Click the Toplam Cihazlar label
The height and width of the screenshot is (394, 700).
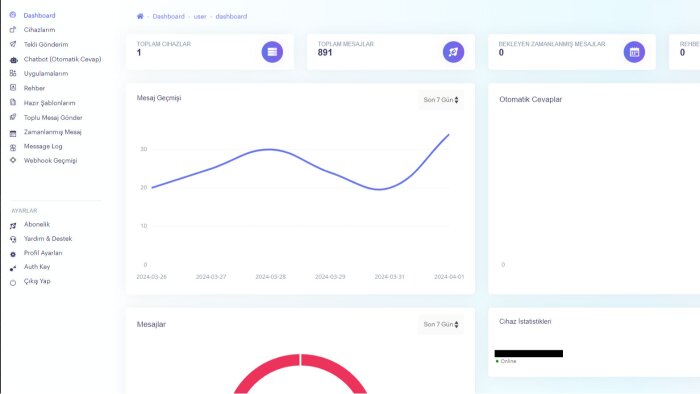[164, 44]
